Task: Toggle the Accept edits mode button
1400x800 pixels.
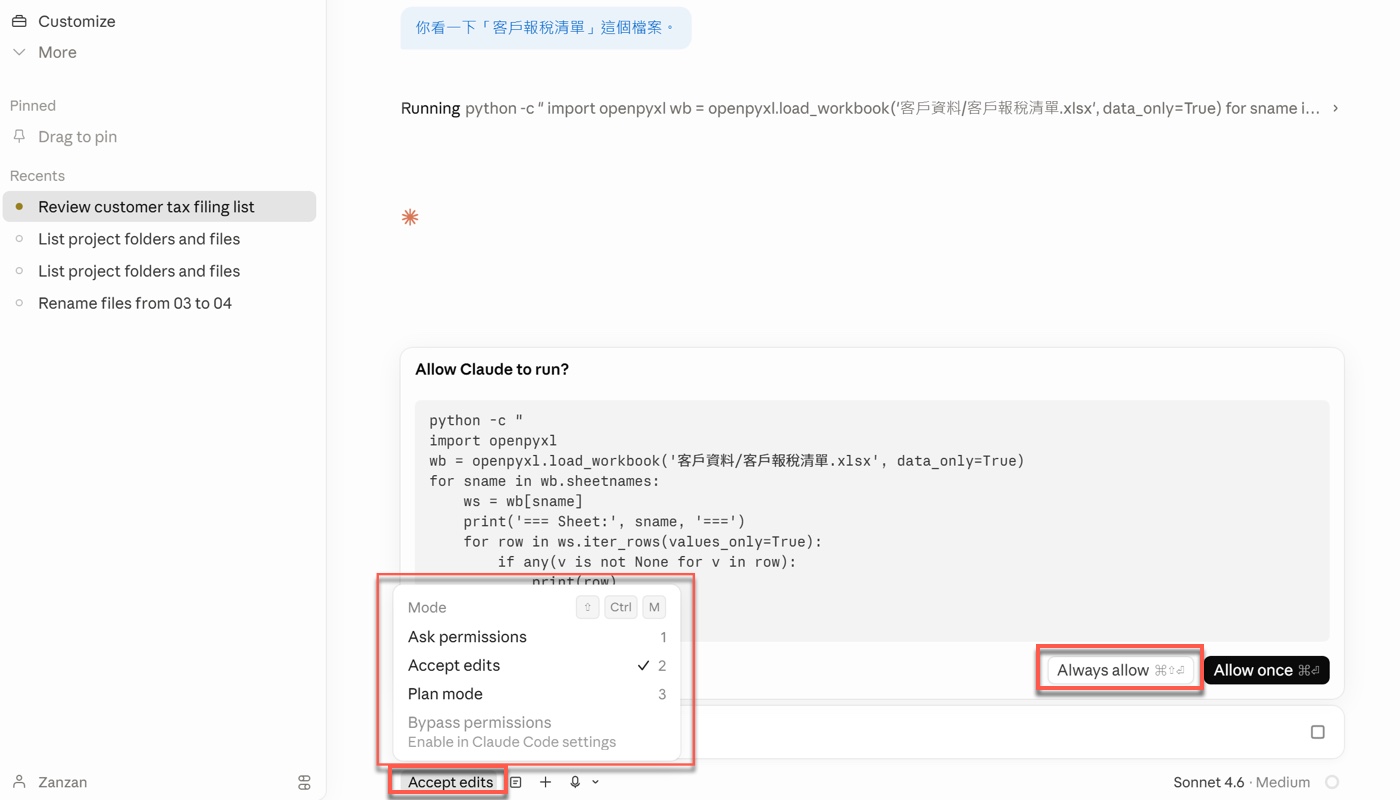Action: tap(450, 782)
